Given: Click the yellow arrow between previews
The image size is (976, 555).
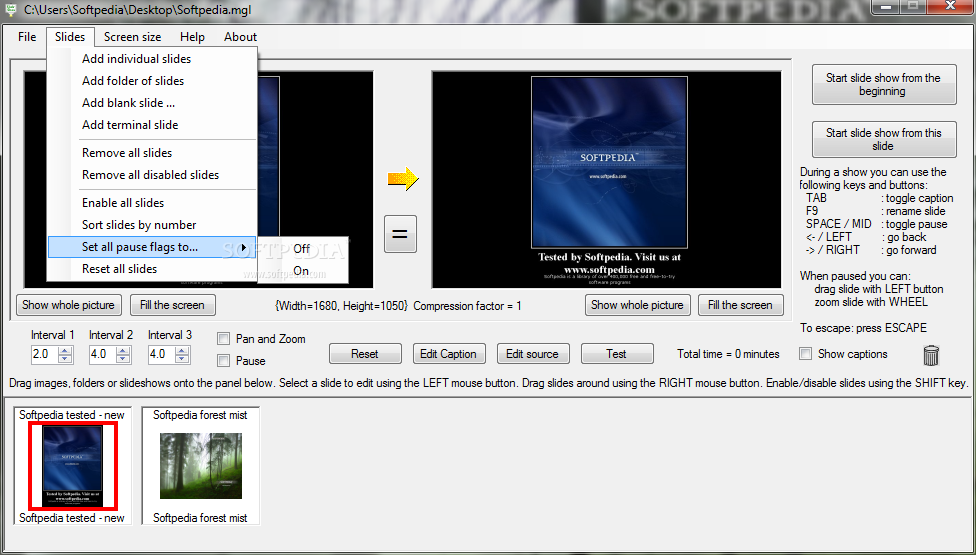Looking at the screenshot, I should [x=403, y=179].
